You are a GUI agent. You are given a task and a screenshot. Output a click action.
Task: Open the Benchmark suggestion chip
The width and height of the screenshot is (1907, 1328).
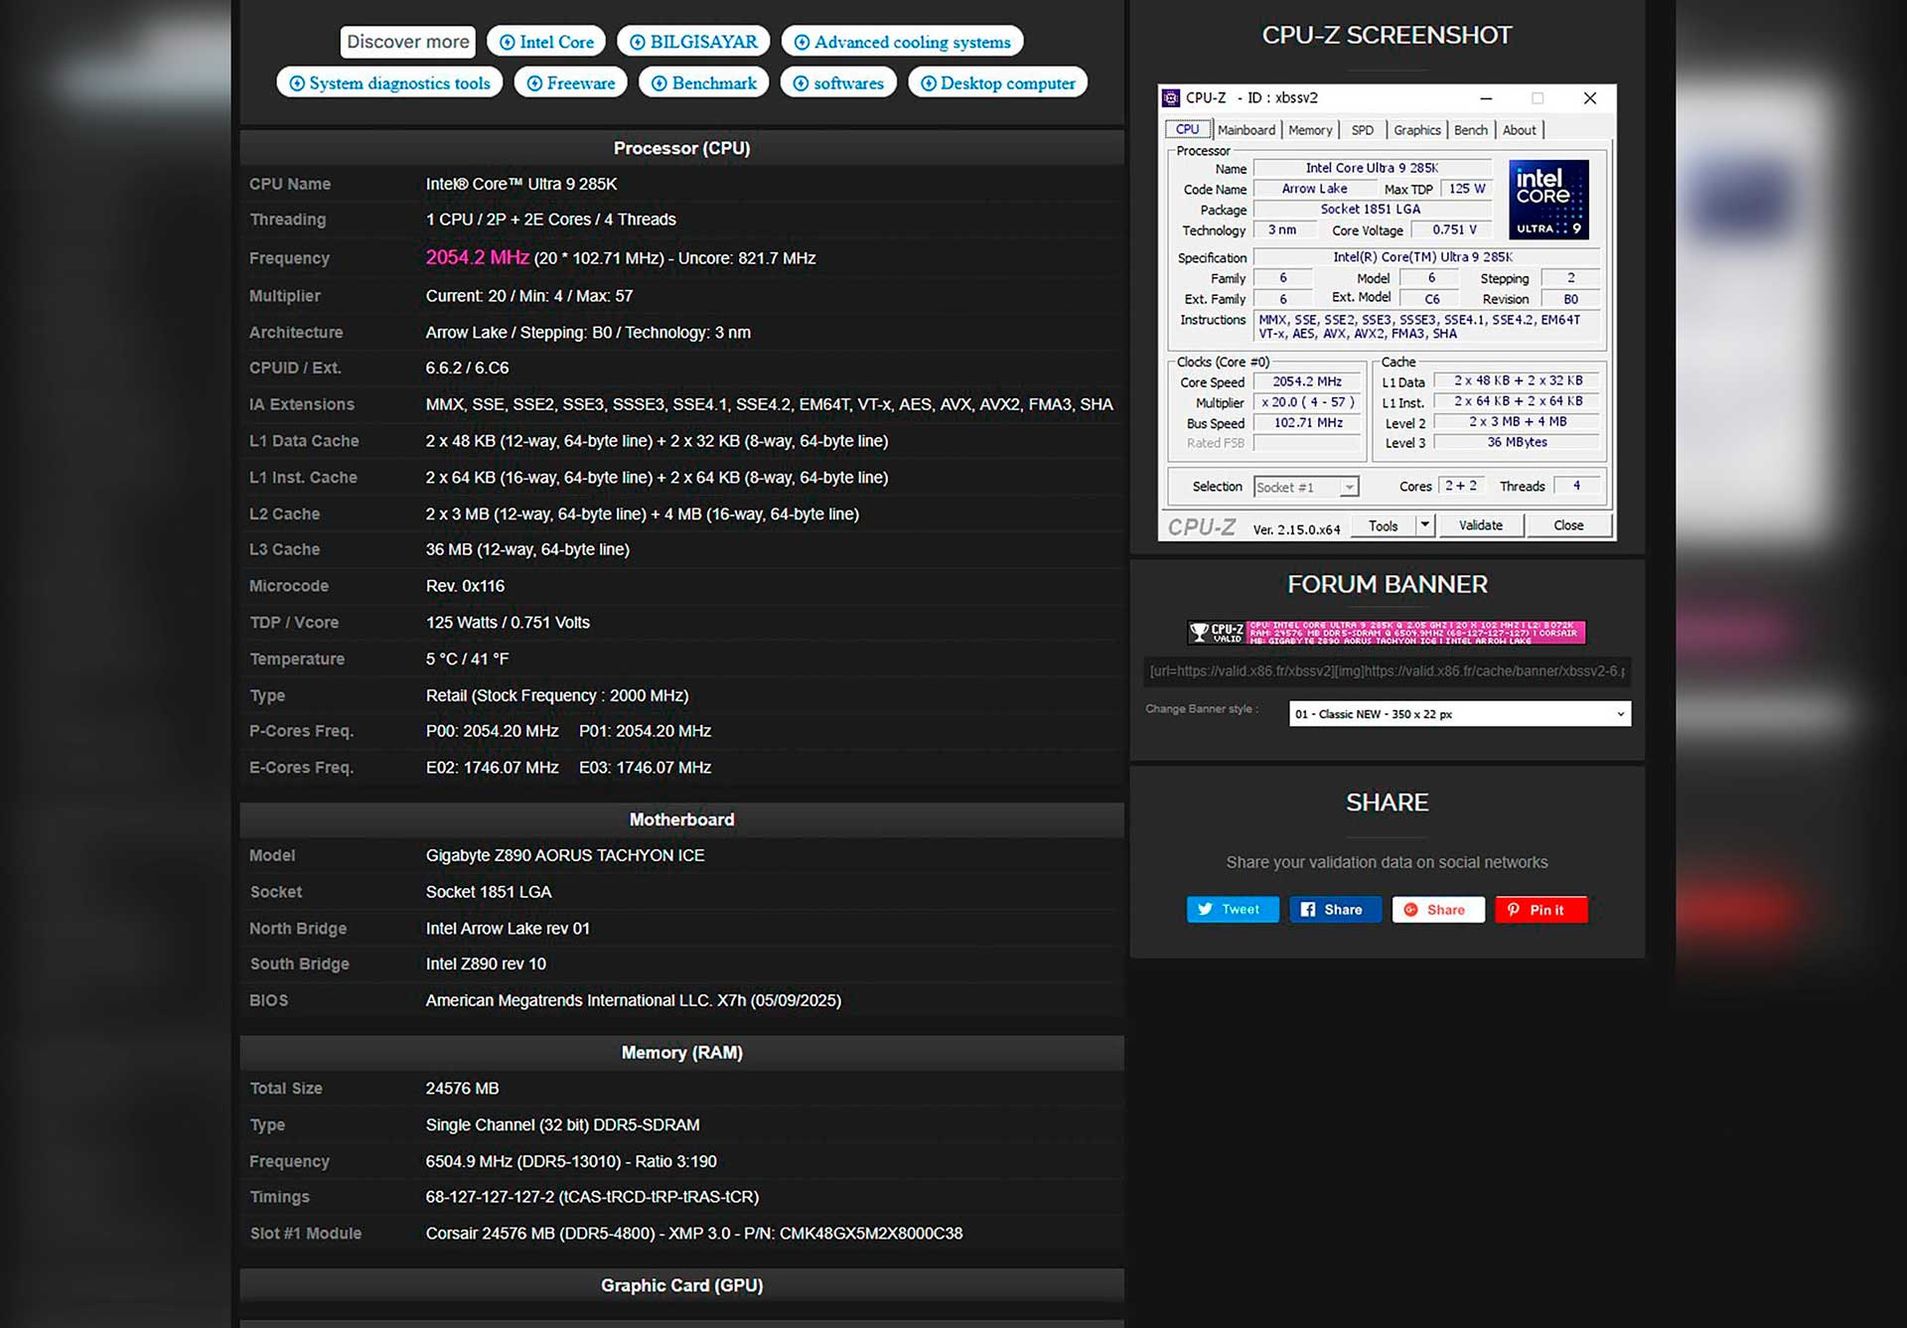[x=704, y=83]
